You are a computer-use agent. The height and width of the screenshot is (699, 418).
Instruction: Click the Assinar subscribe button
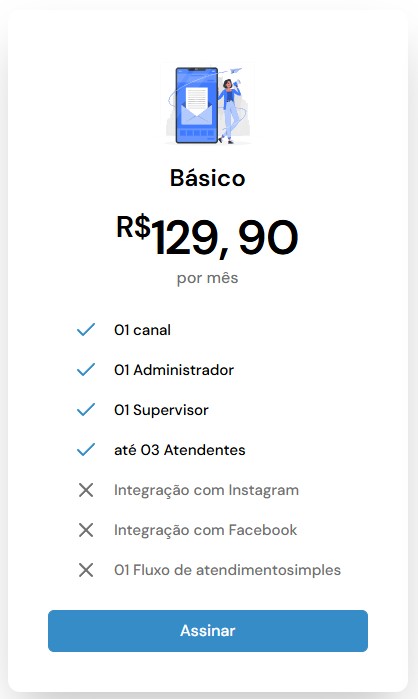tap(208, 630)
